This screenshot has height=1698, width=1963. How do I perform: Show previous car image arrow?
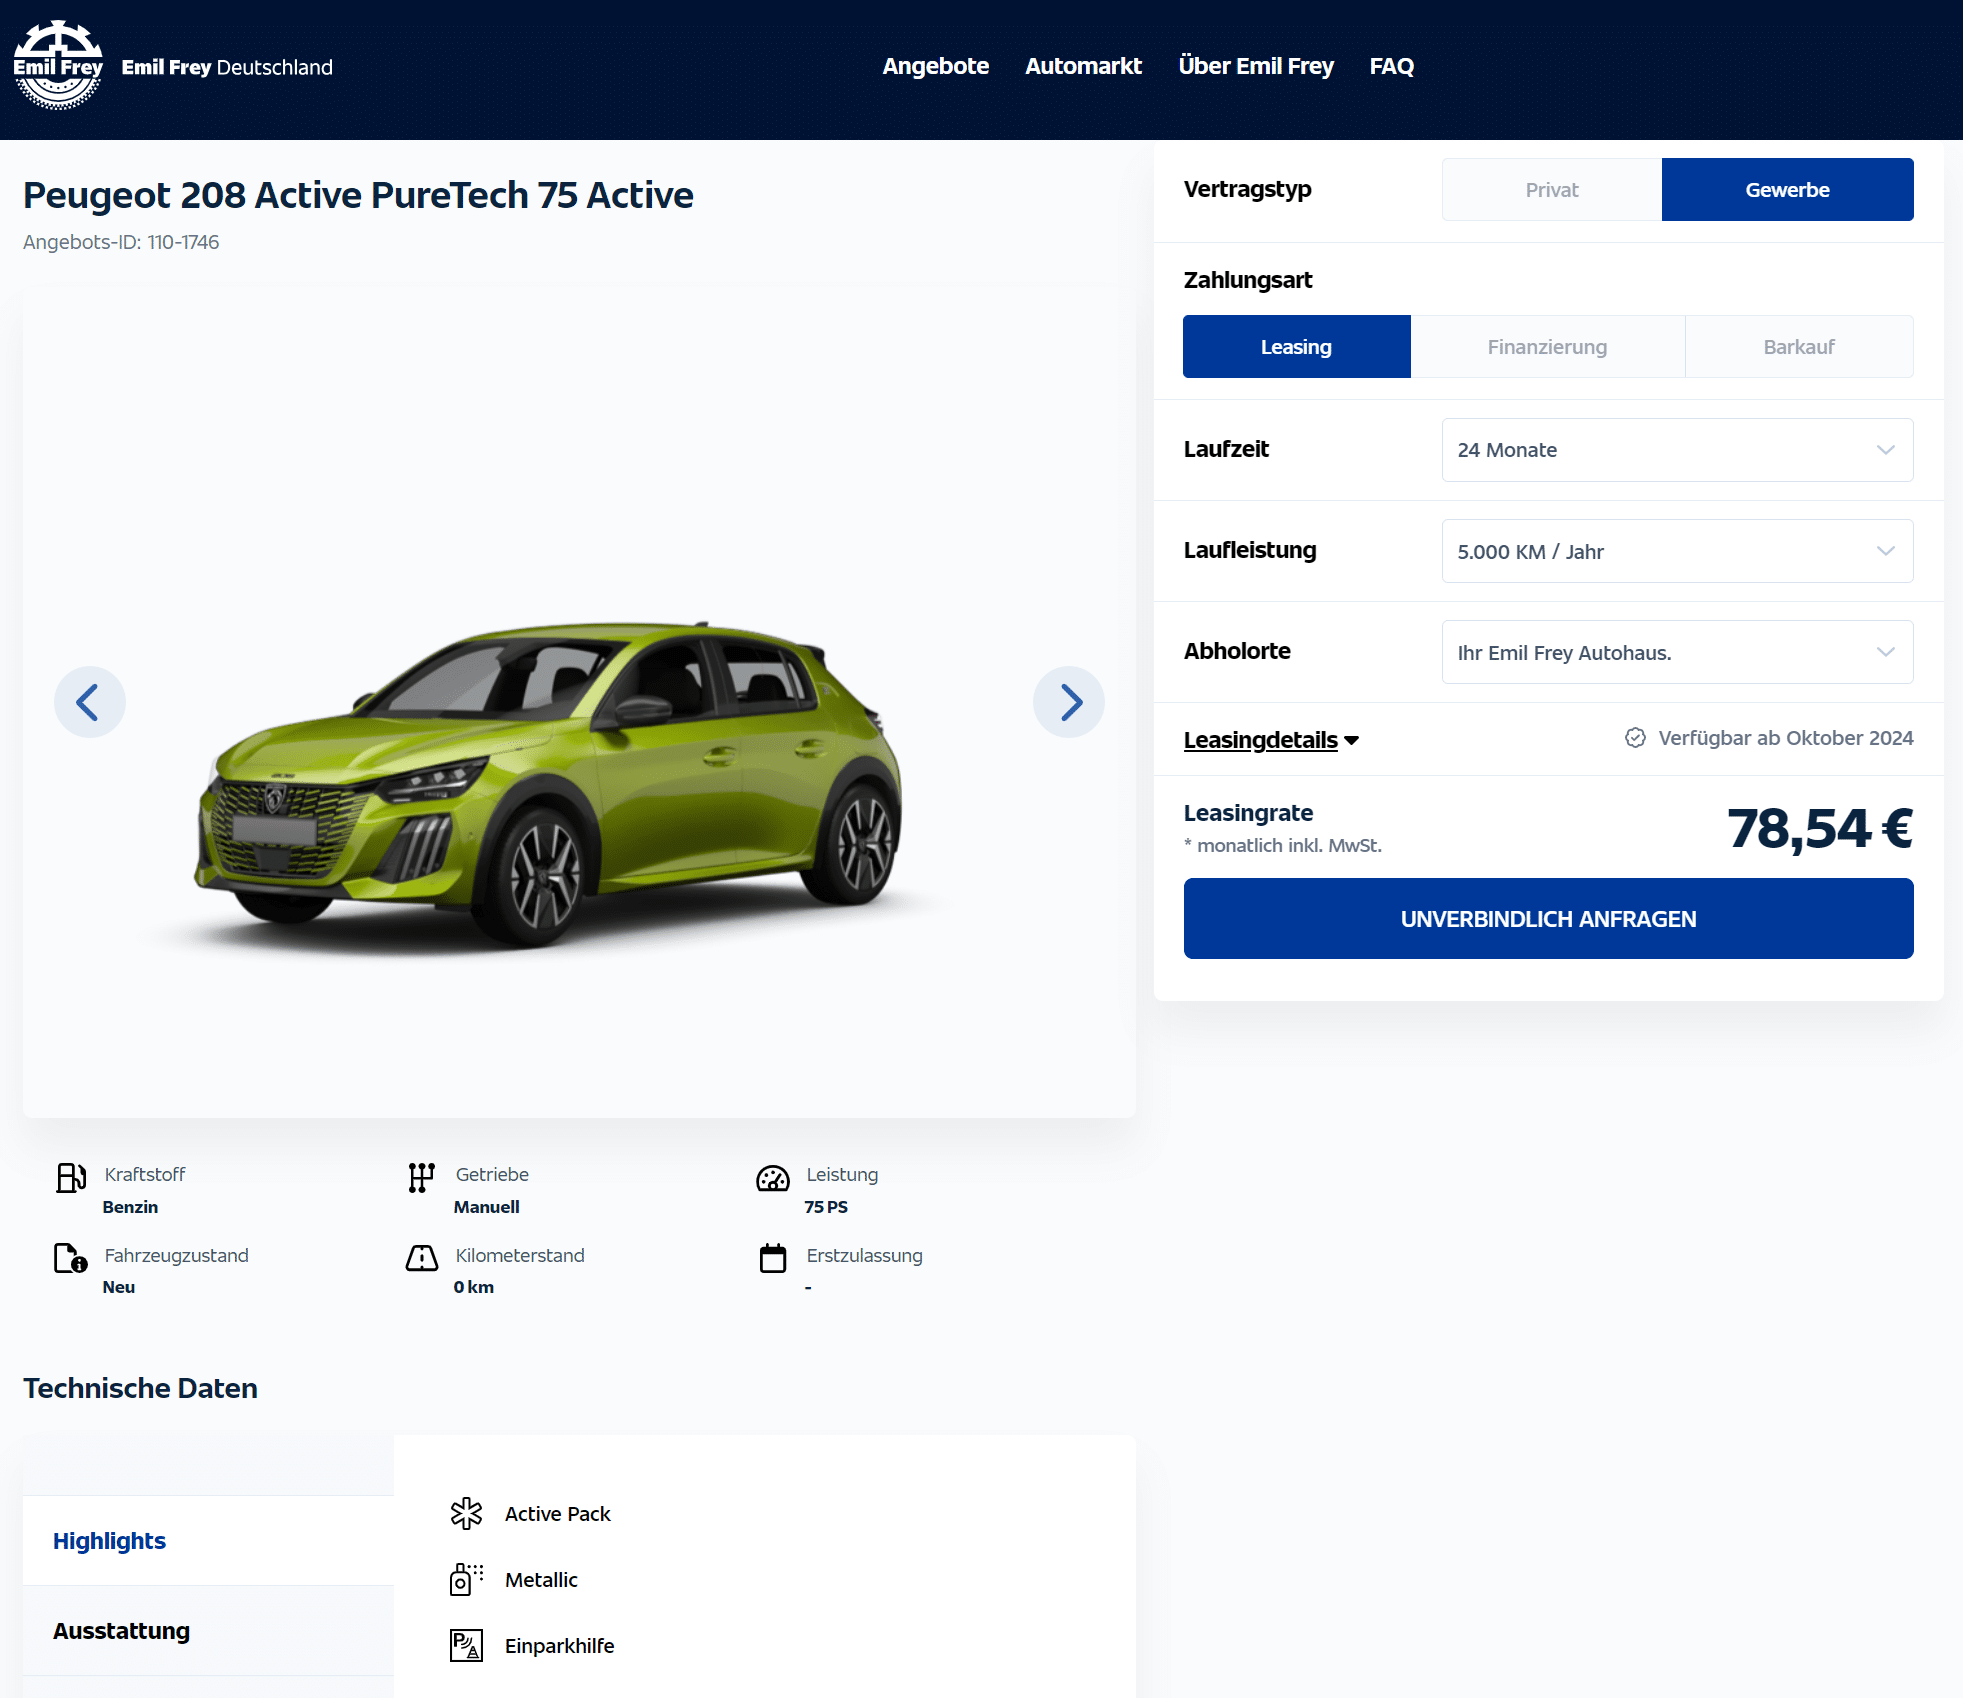click(90, 702)
